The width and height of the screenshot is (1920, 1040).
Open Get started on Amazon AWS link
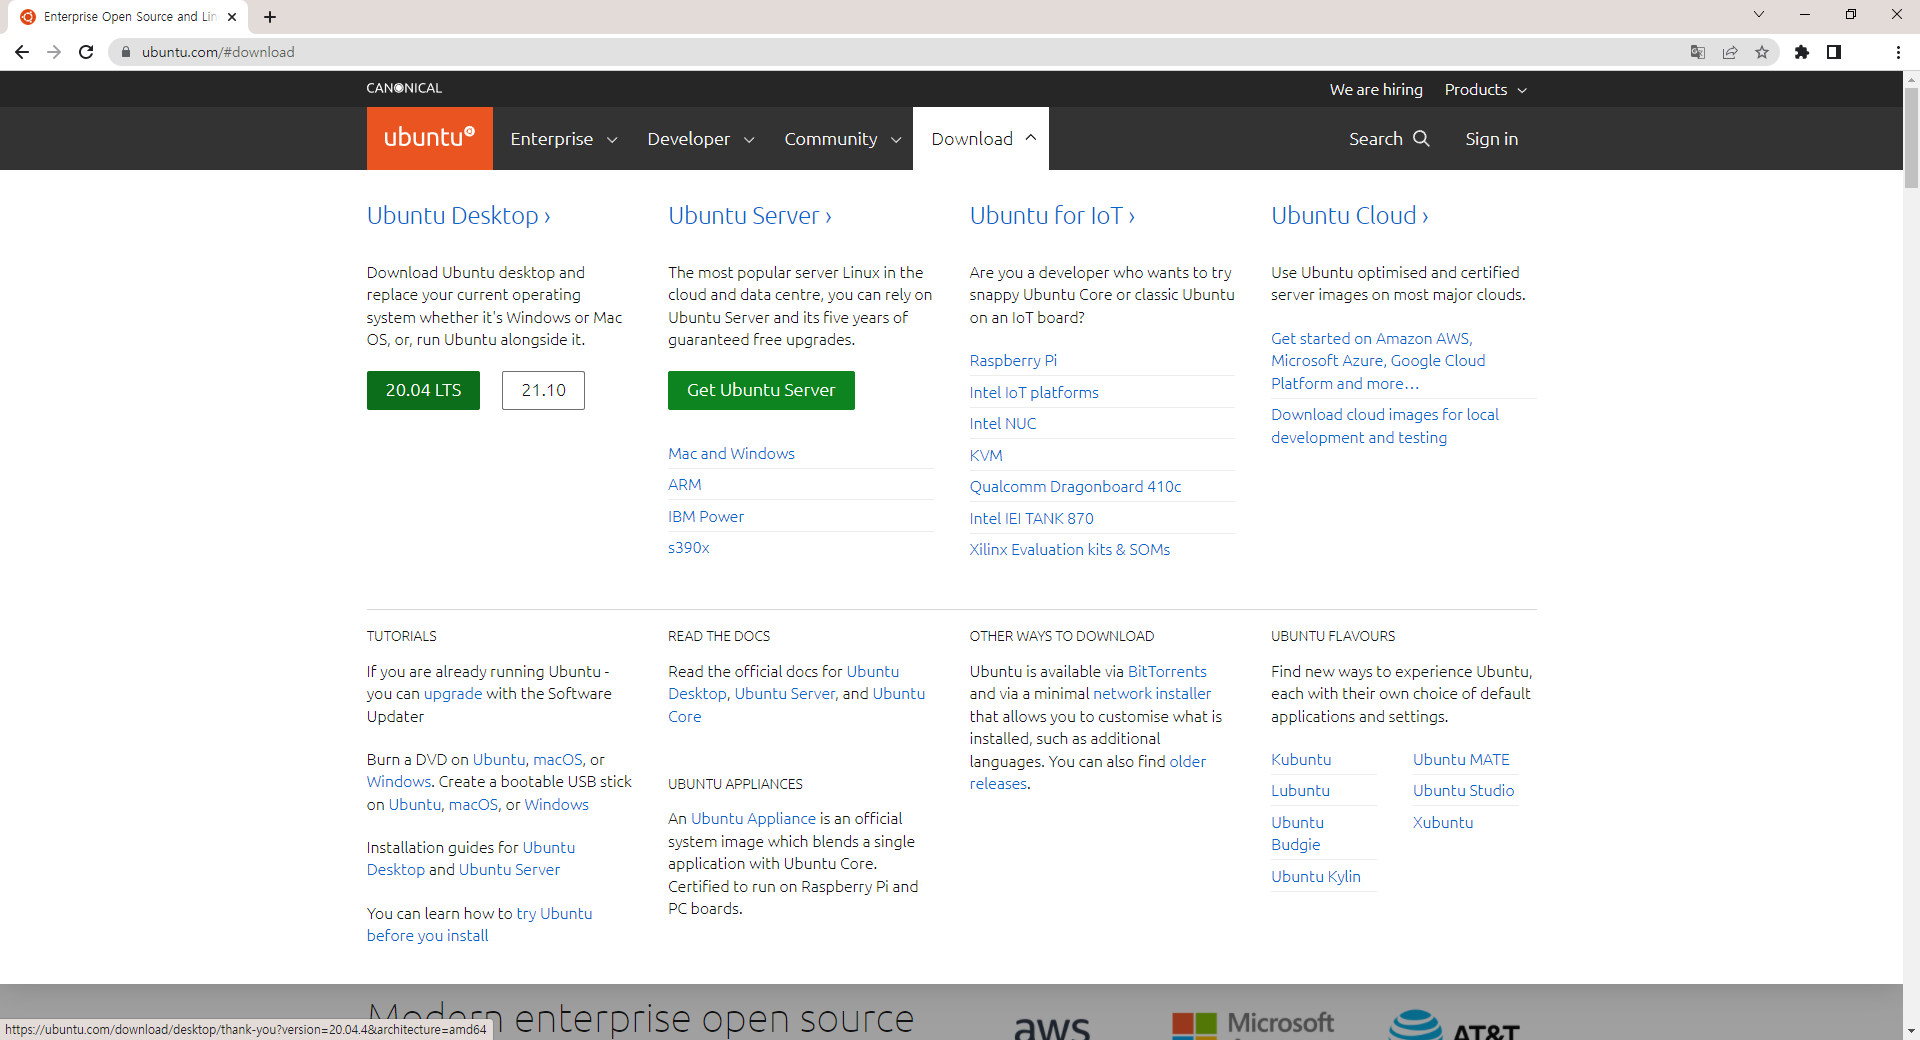pyautogui.click(x=1378, y=361)
